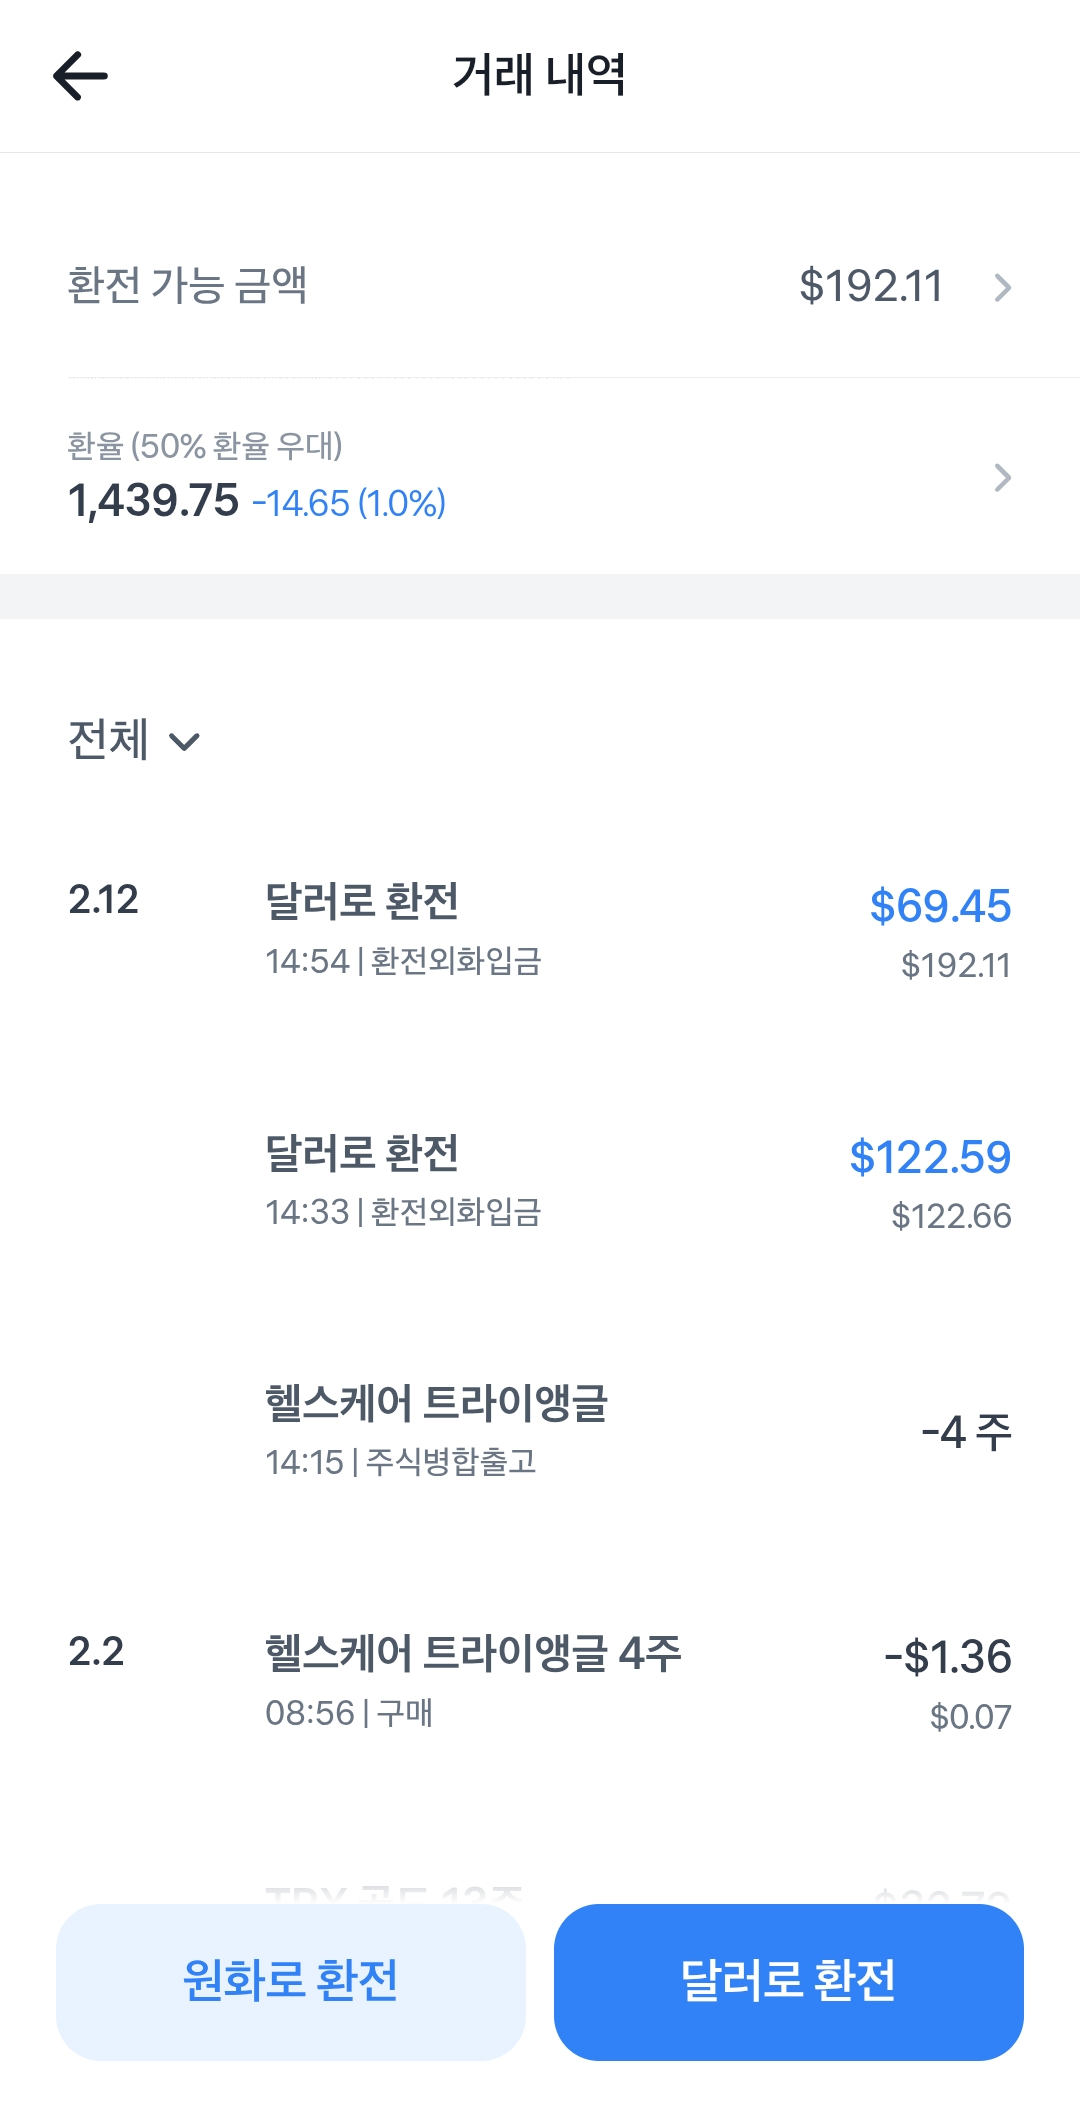Expand exchange rate details chevron

coord(1002,478)
